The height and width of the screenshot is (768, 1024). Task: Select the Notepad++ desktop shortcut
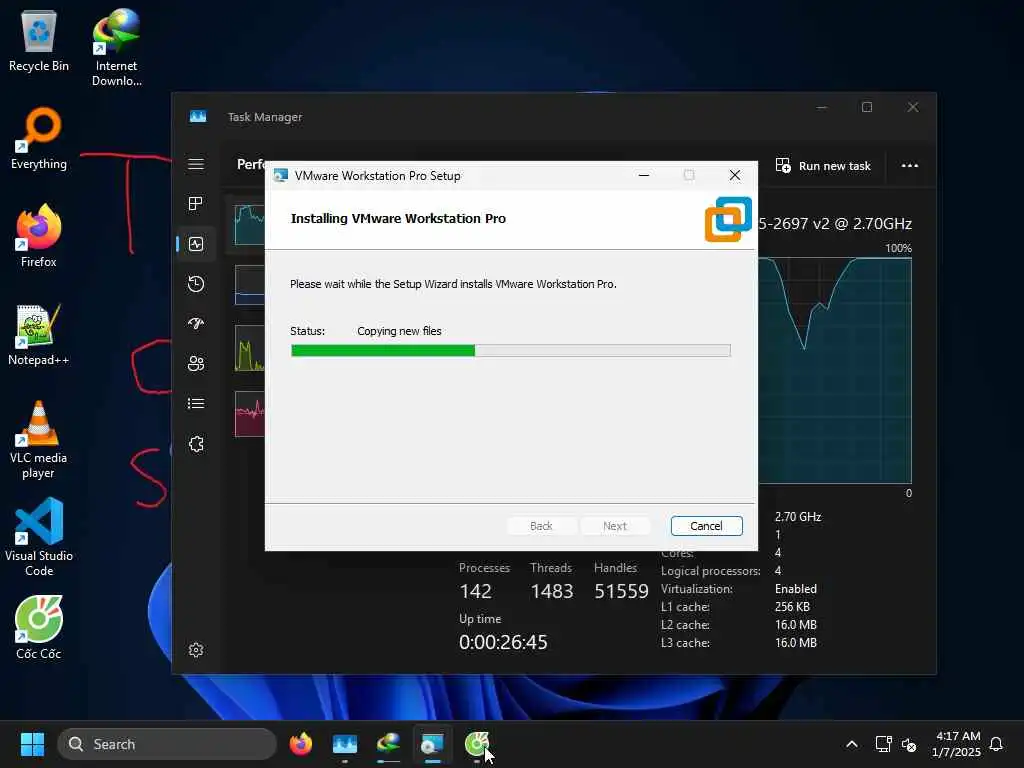pos(39,334)
